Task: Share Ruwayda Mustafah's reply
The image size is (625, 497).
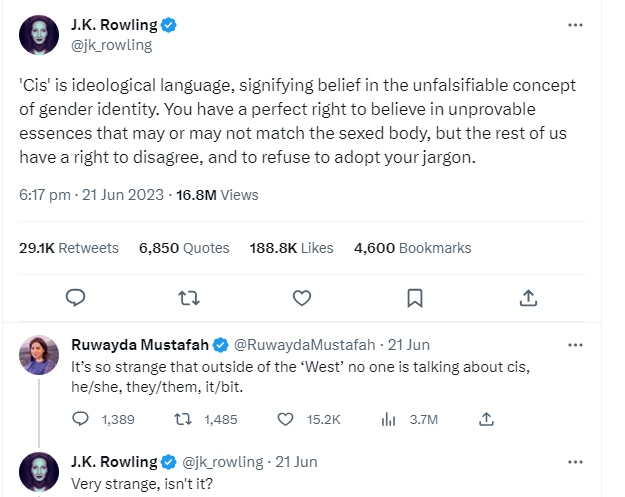Action: (x=487, y=420)
